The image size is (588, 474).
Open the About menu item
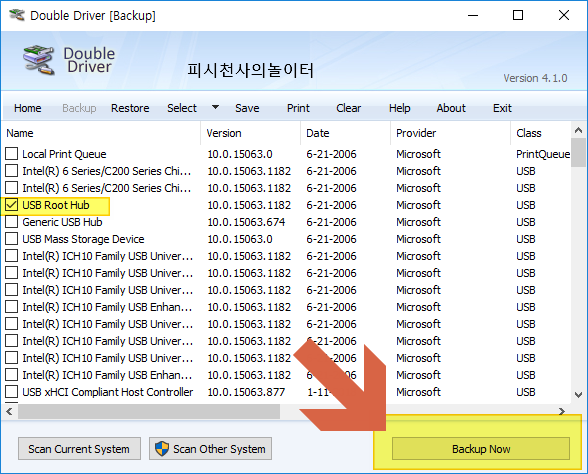[x=451, y=108]
